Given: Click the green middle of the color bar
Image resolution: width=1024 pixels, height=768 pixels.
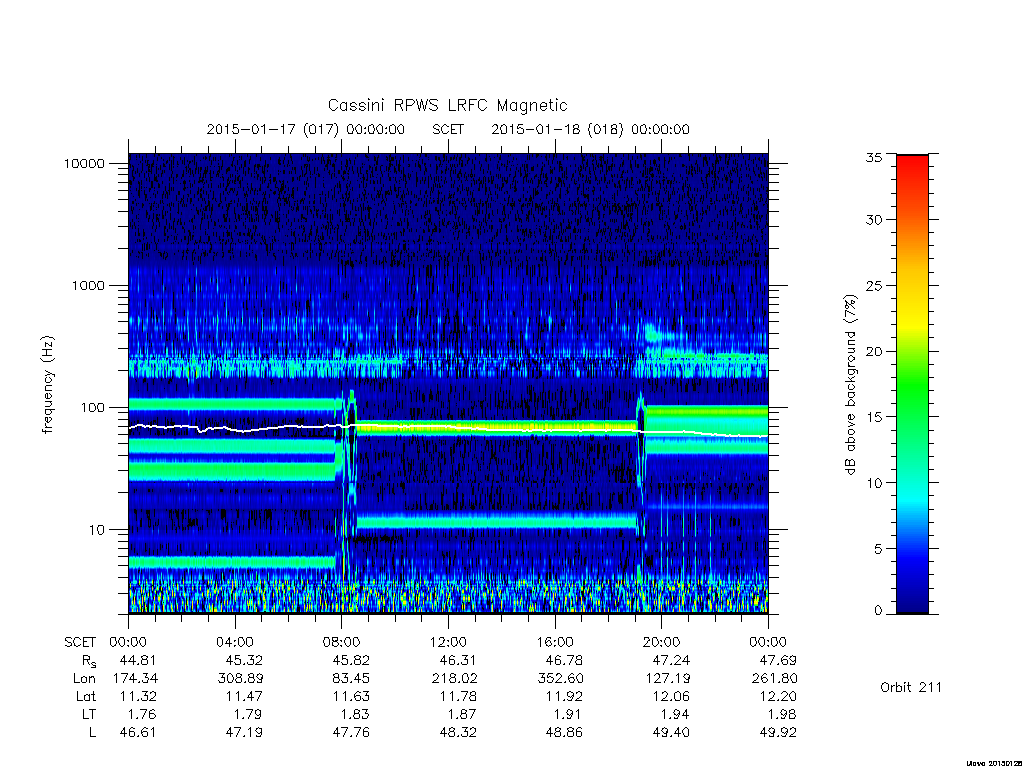Looking at the screenshot, I should click(x=912, y=392).
